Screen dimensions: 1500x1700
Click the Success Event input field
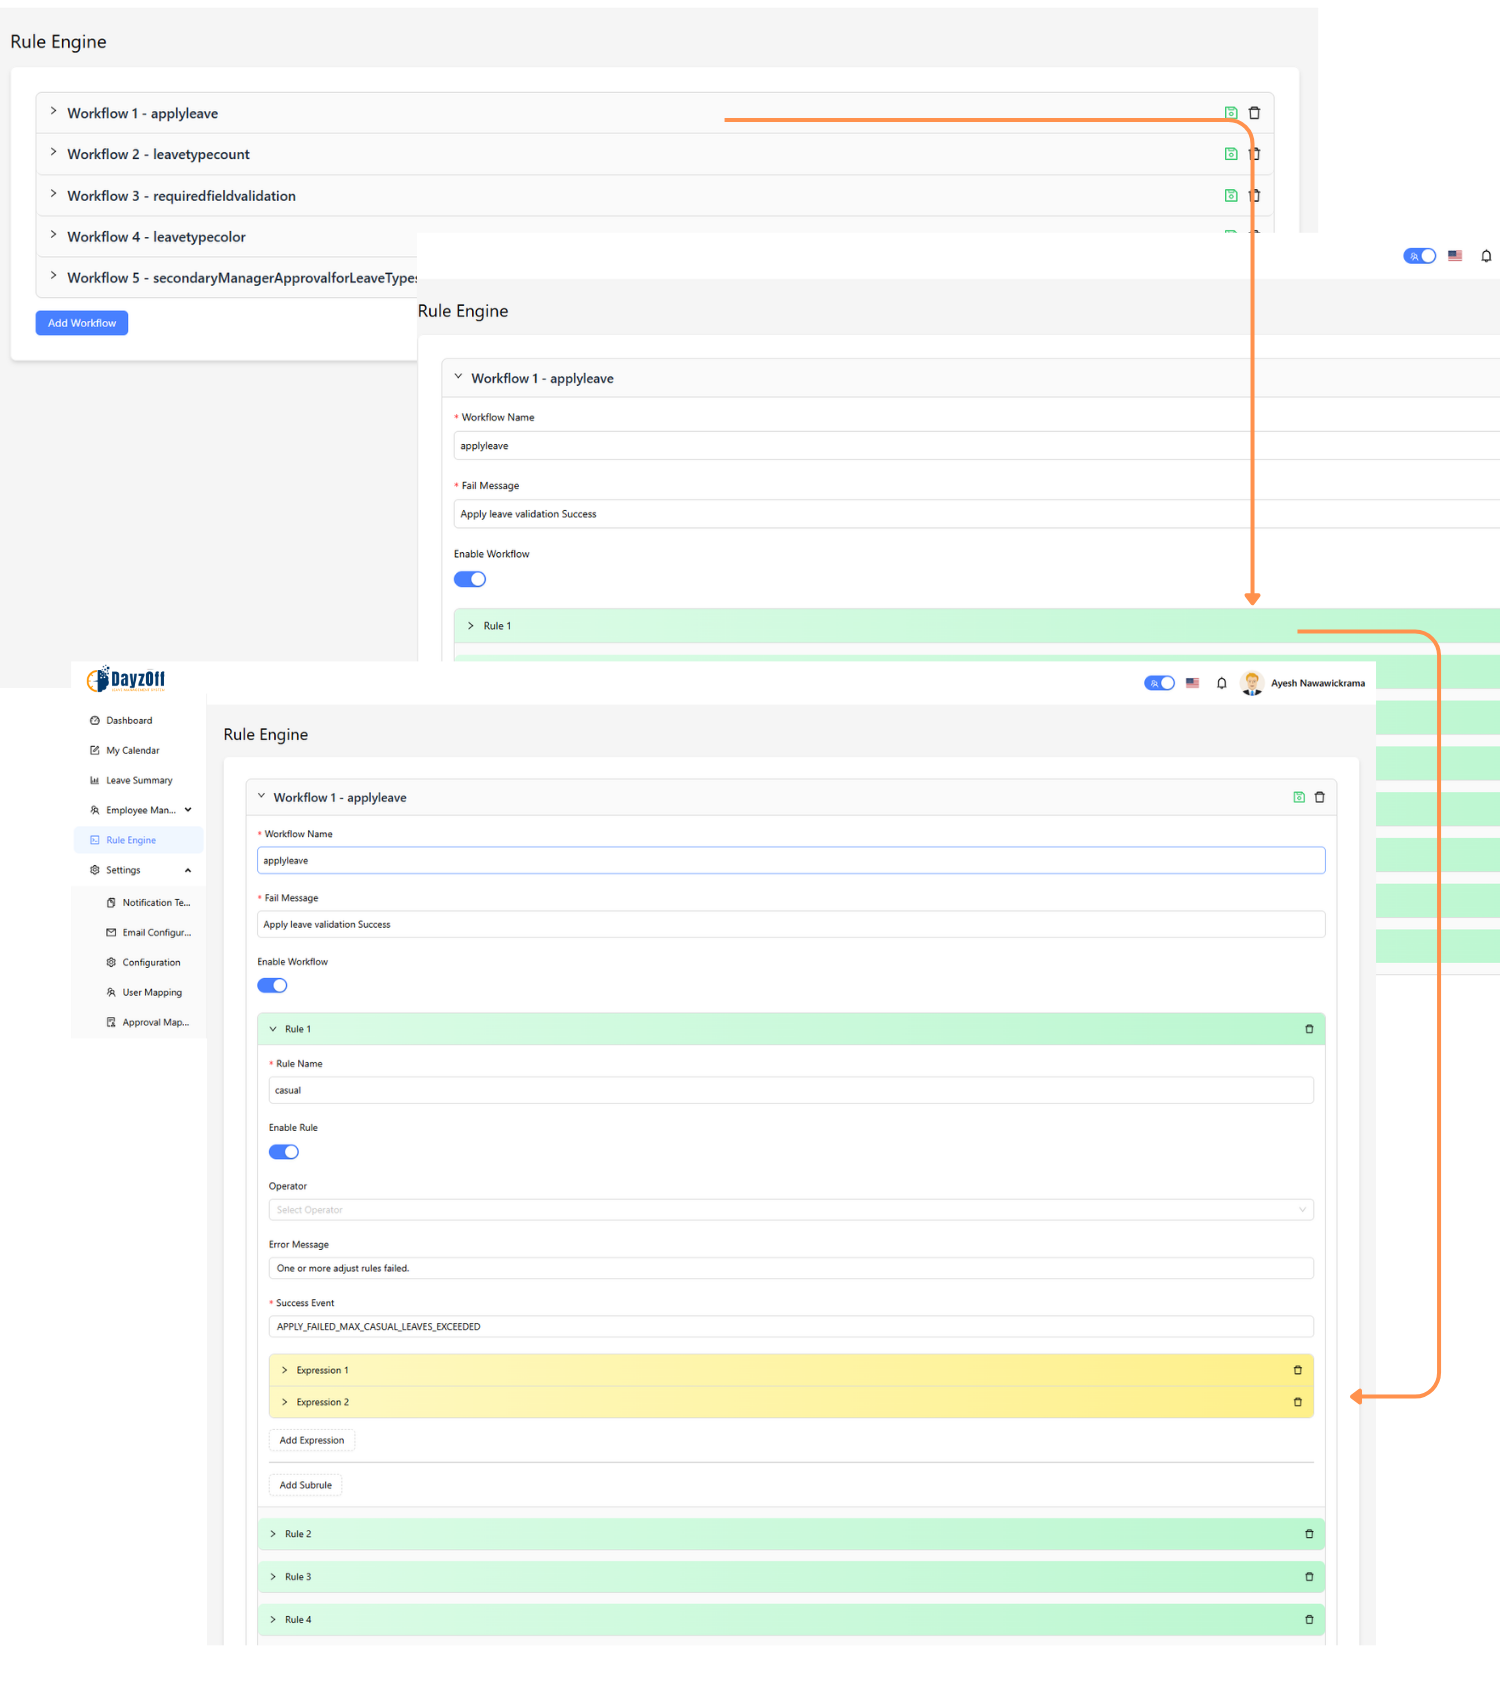click(790, 1327)
